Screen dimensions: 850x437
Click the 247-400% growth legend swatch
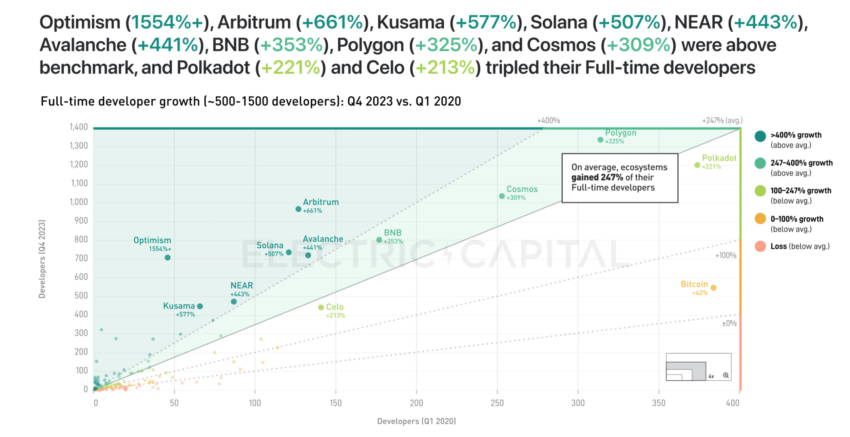(x=760, y=163)
